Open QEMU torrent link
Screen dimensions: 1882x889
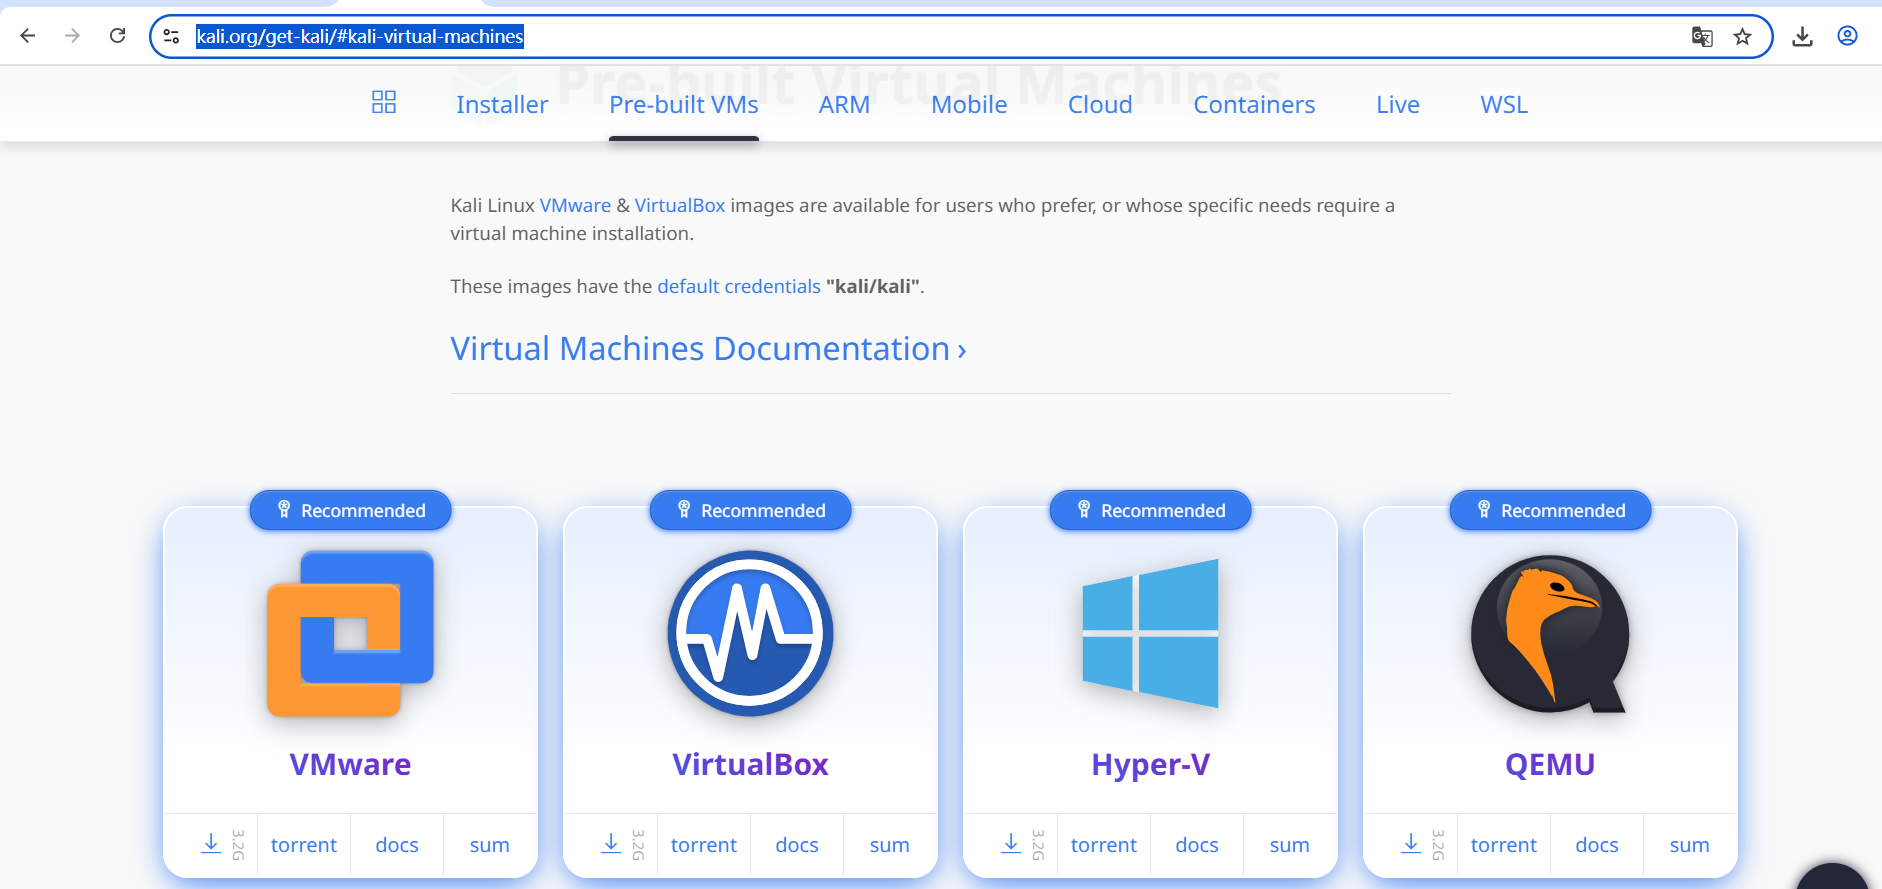point(1504,845)
